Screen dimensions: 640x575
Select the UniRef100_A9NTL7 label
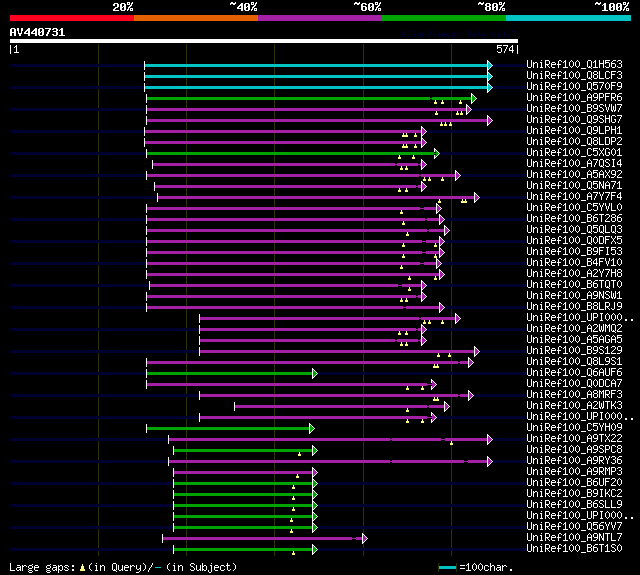(574, 538)
